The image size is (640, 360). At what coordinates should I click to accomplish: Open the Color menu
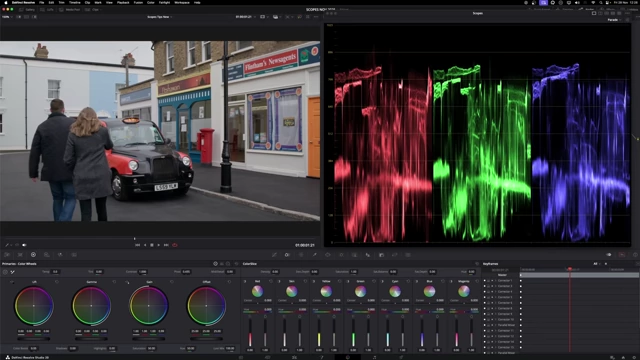pos(151,2)
